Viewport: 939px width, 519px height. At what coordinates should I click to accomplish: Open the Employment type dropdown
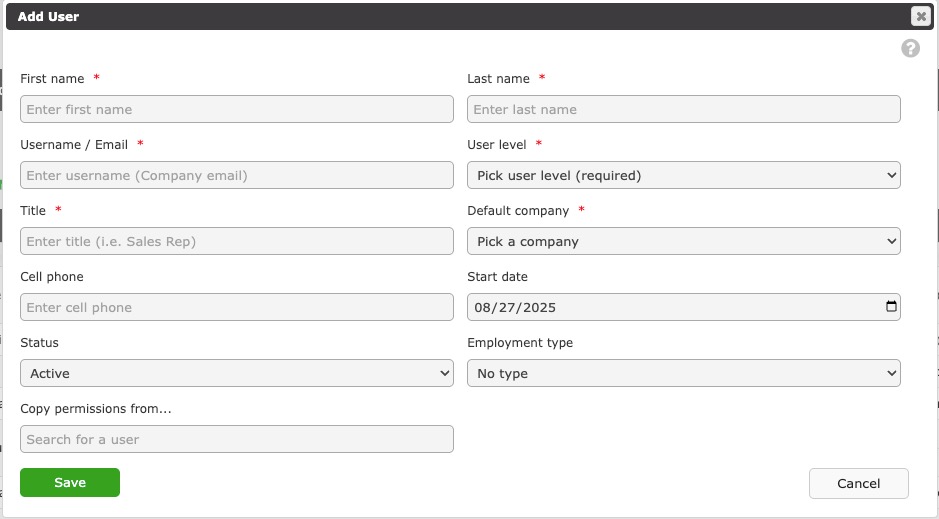coord(683,373)
